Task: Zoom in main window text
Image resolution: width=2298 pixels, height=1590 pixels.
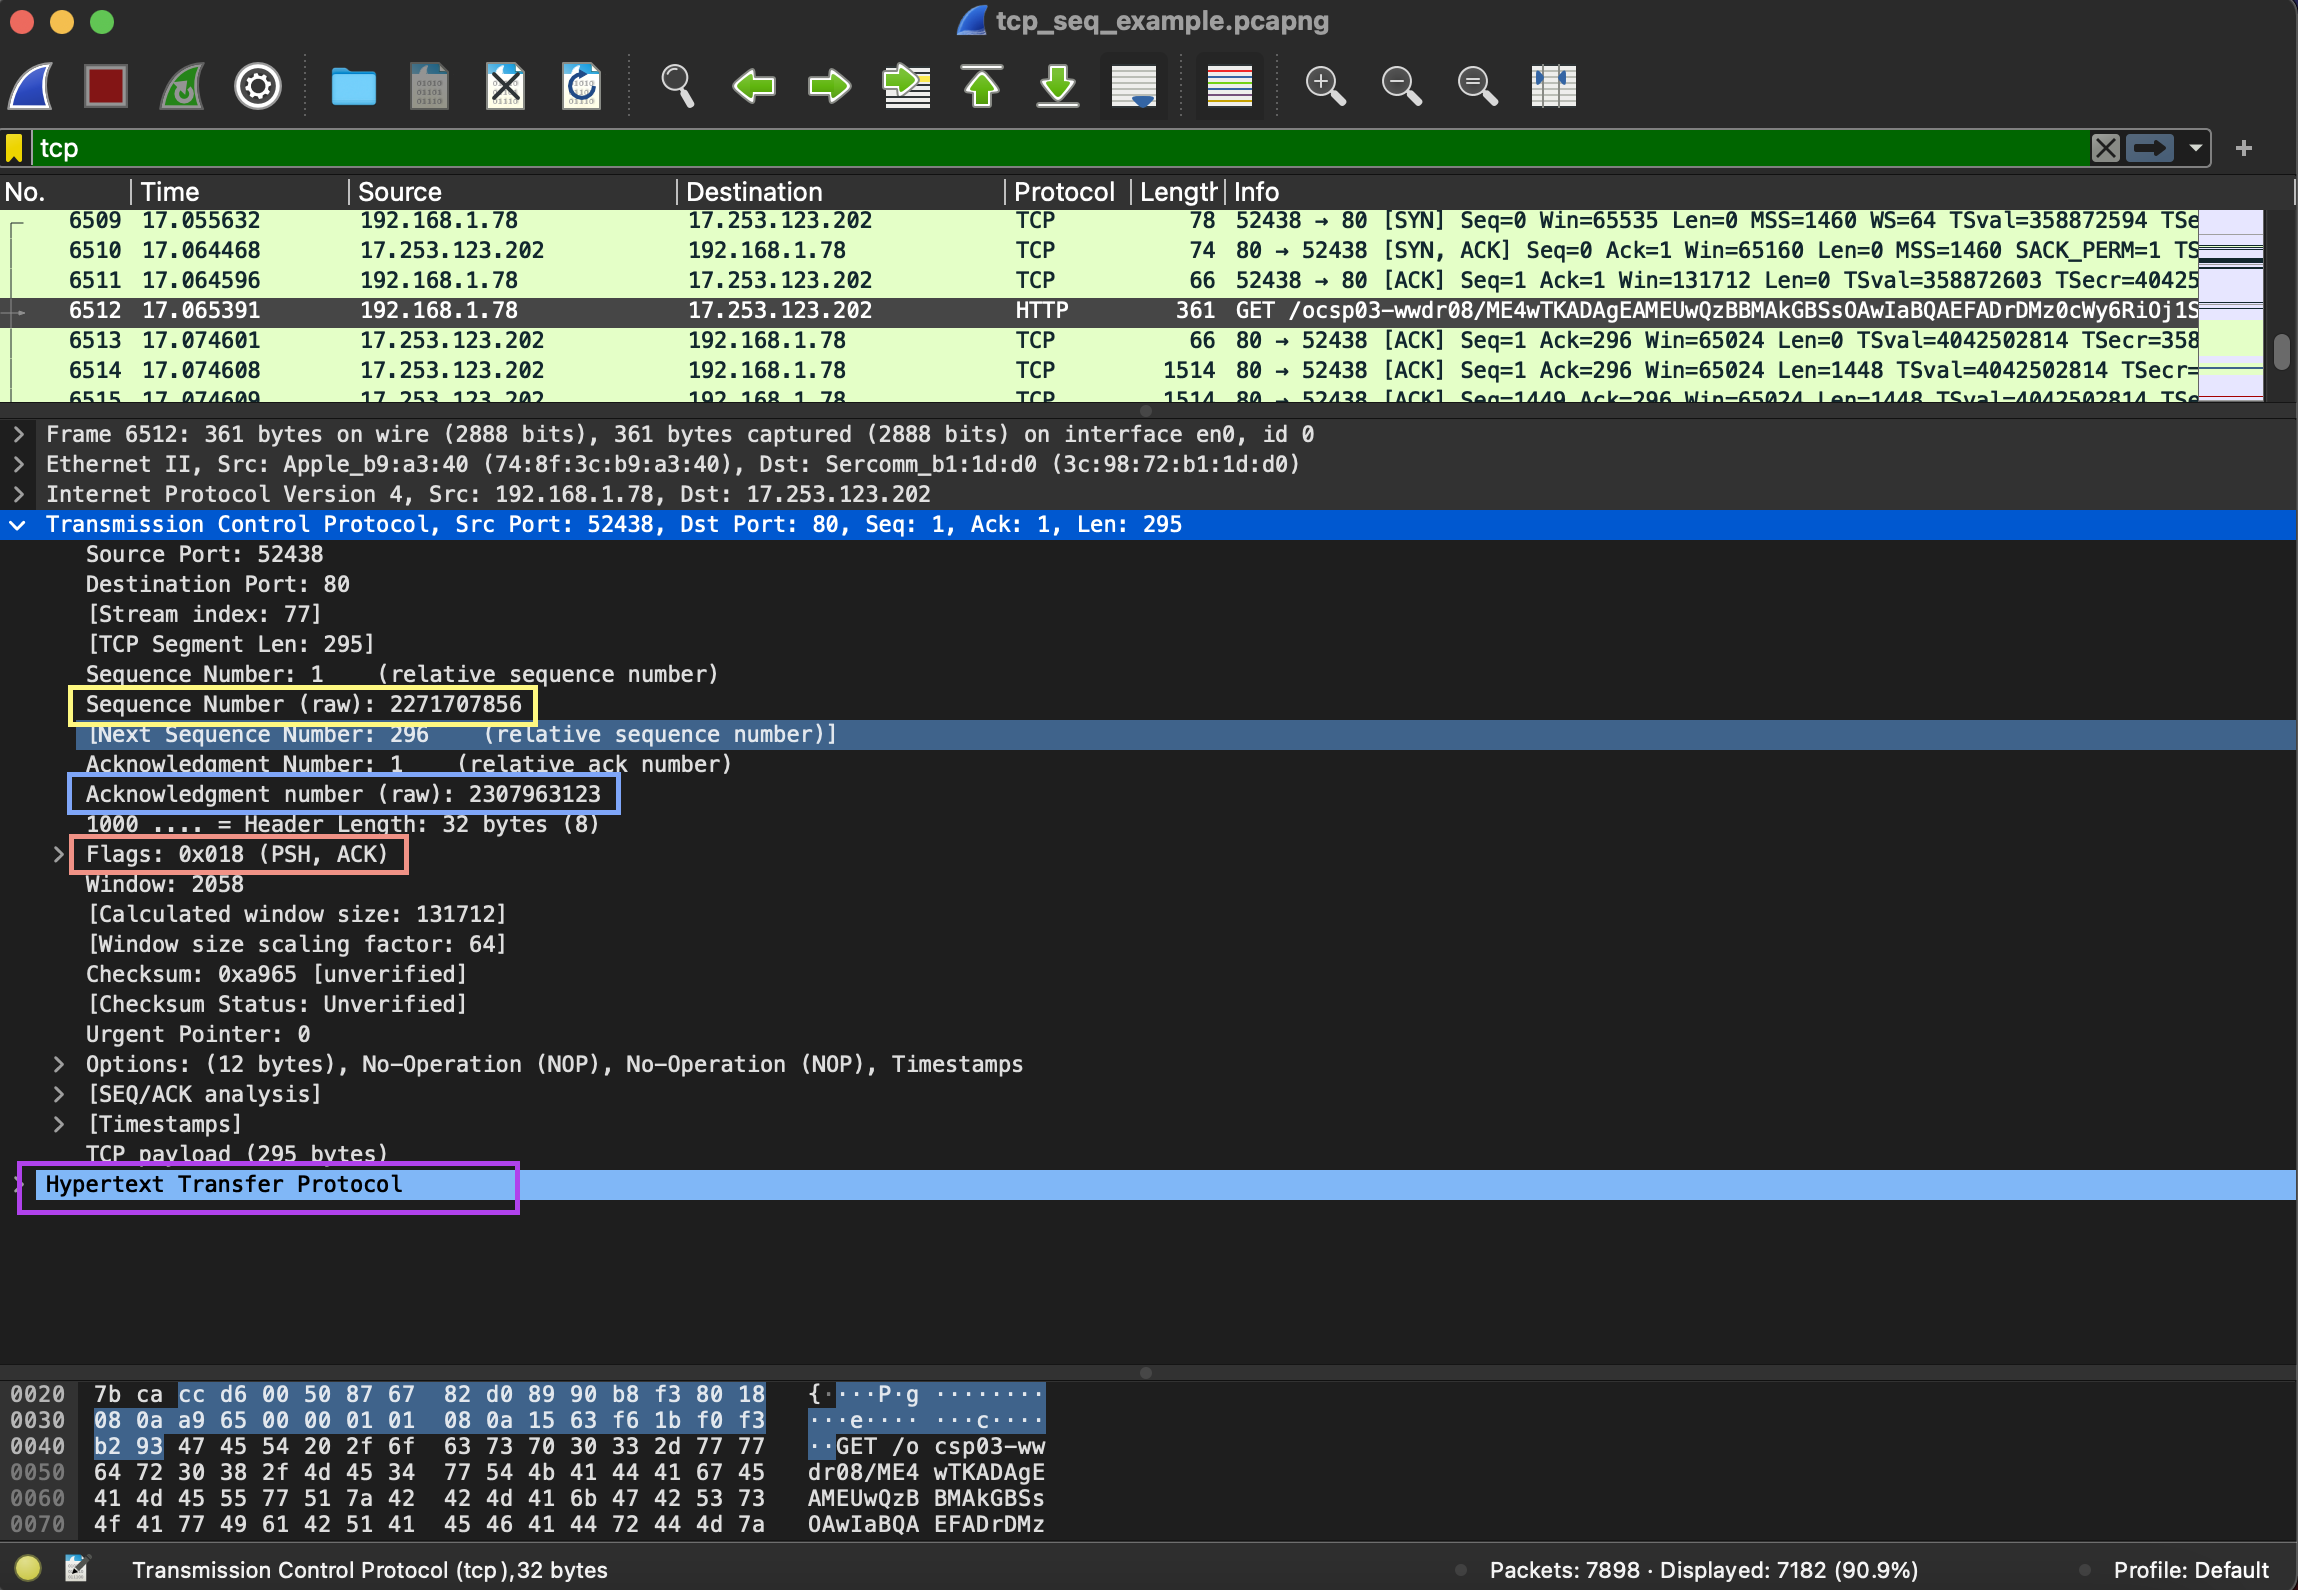Action: tap(1325, 87)
